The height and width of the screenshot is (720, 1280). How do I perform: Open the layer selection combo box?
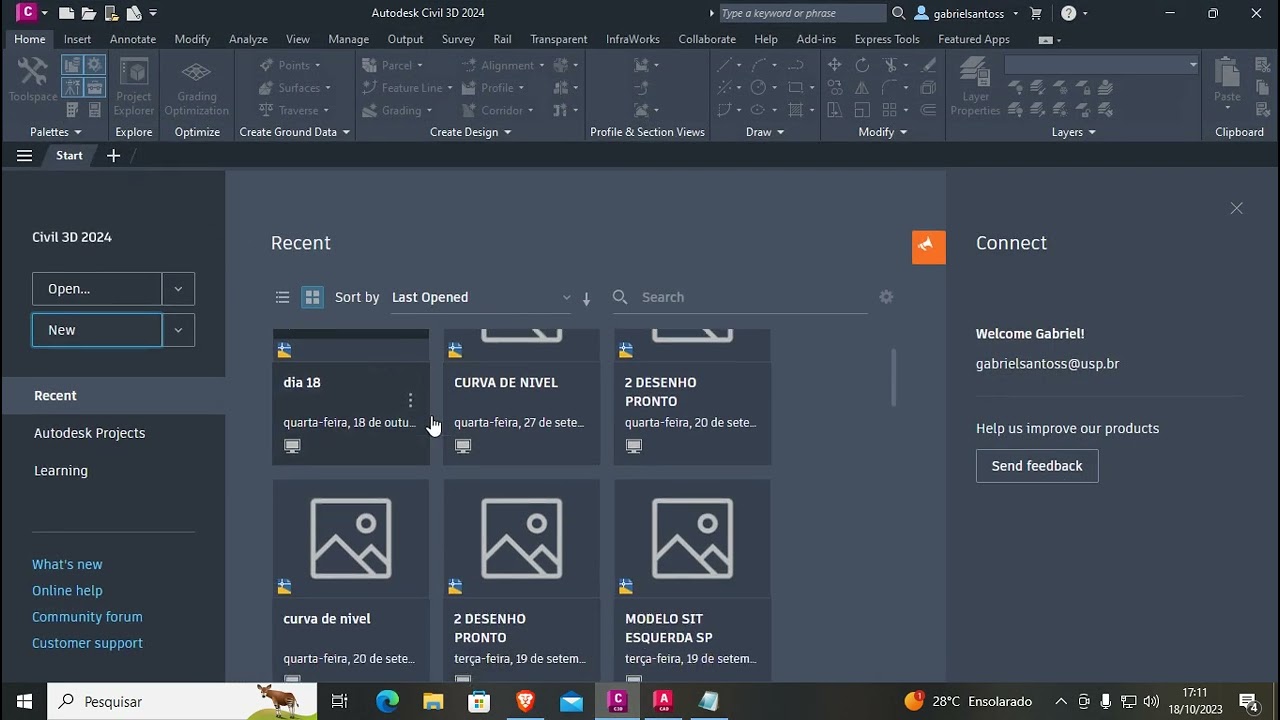1101,65
